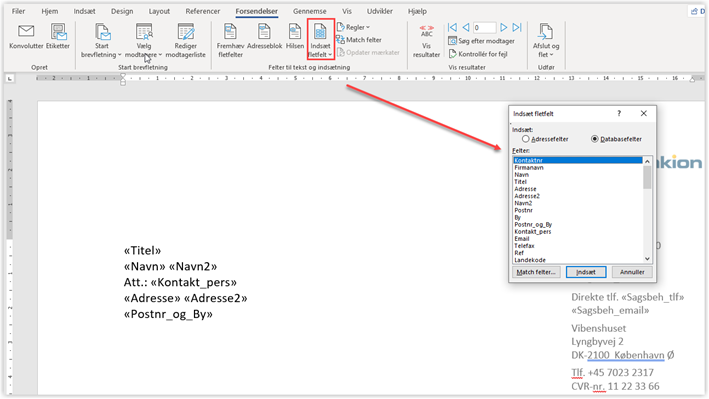
Task: Open the Etiketter labels tool
Action: [58, 36]
